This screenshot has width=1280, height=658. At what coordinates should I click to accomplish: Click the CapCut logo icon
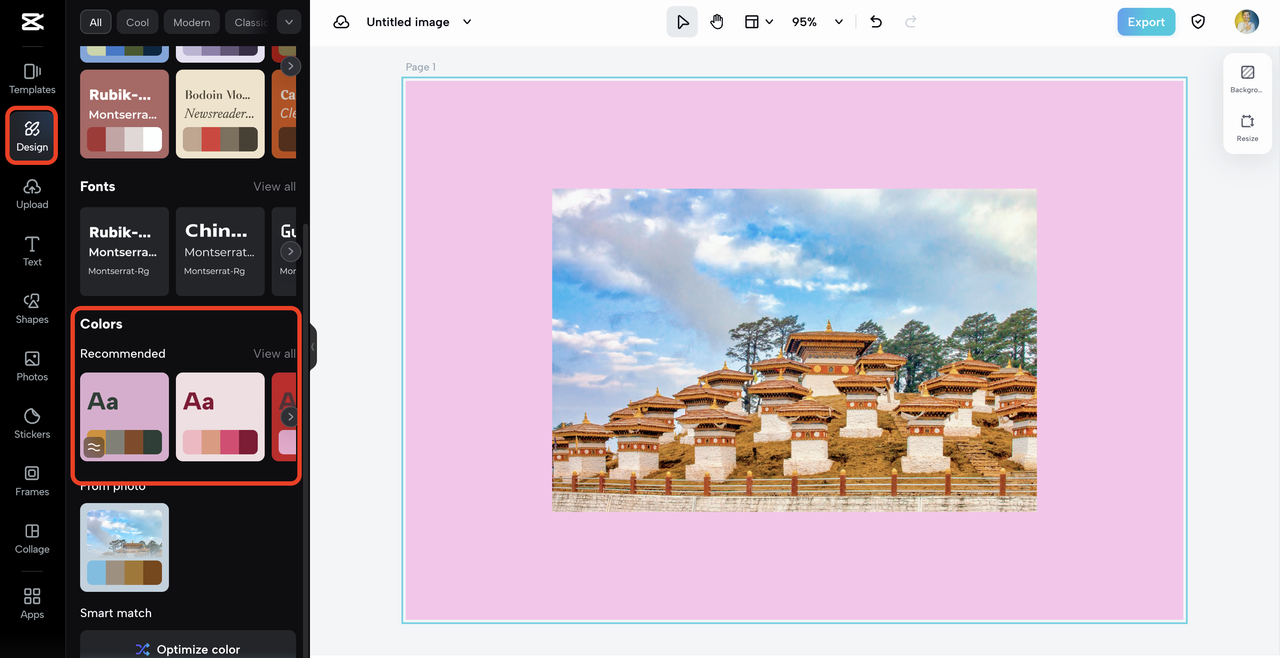32,23
